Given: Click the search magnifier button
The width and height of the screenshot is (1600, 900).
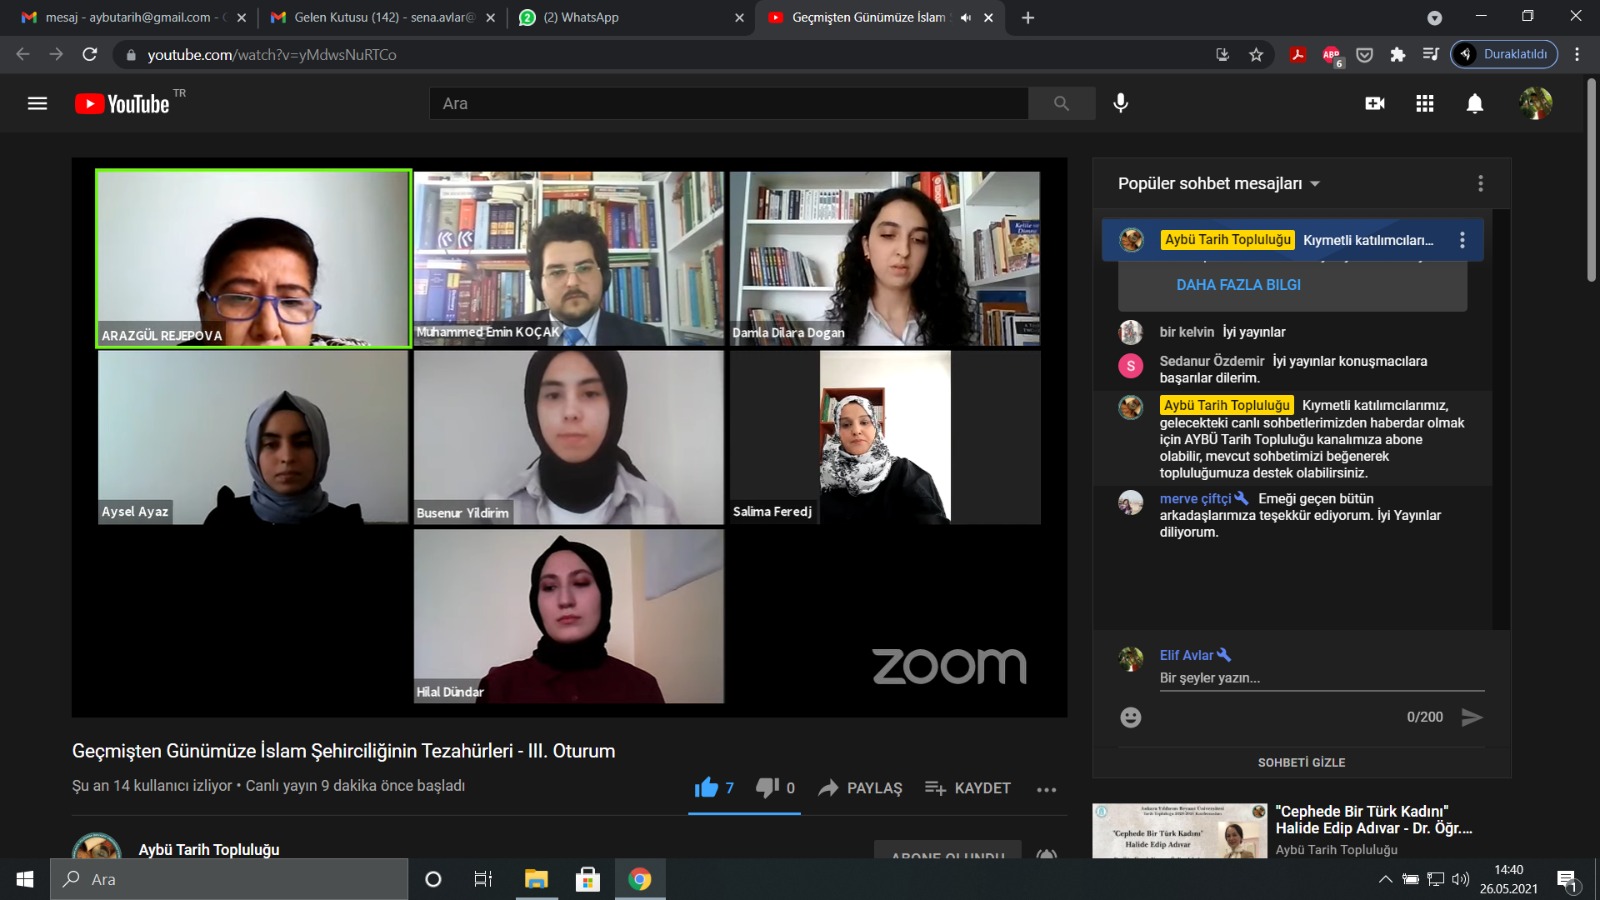Looking at the screenshot, I should pyautogui.click(x=1061, y=103).
